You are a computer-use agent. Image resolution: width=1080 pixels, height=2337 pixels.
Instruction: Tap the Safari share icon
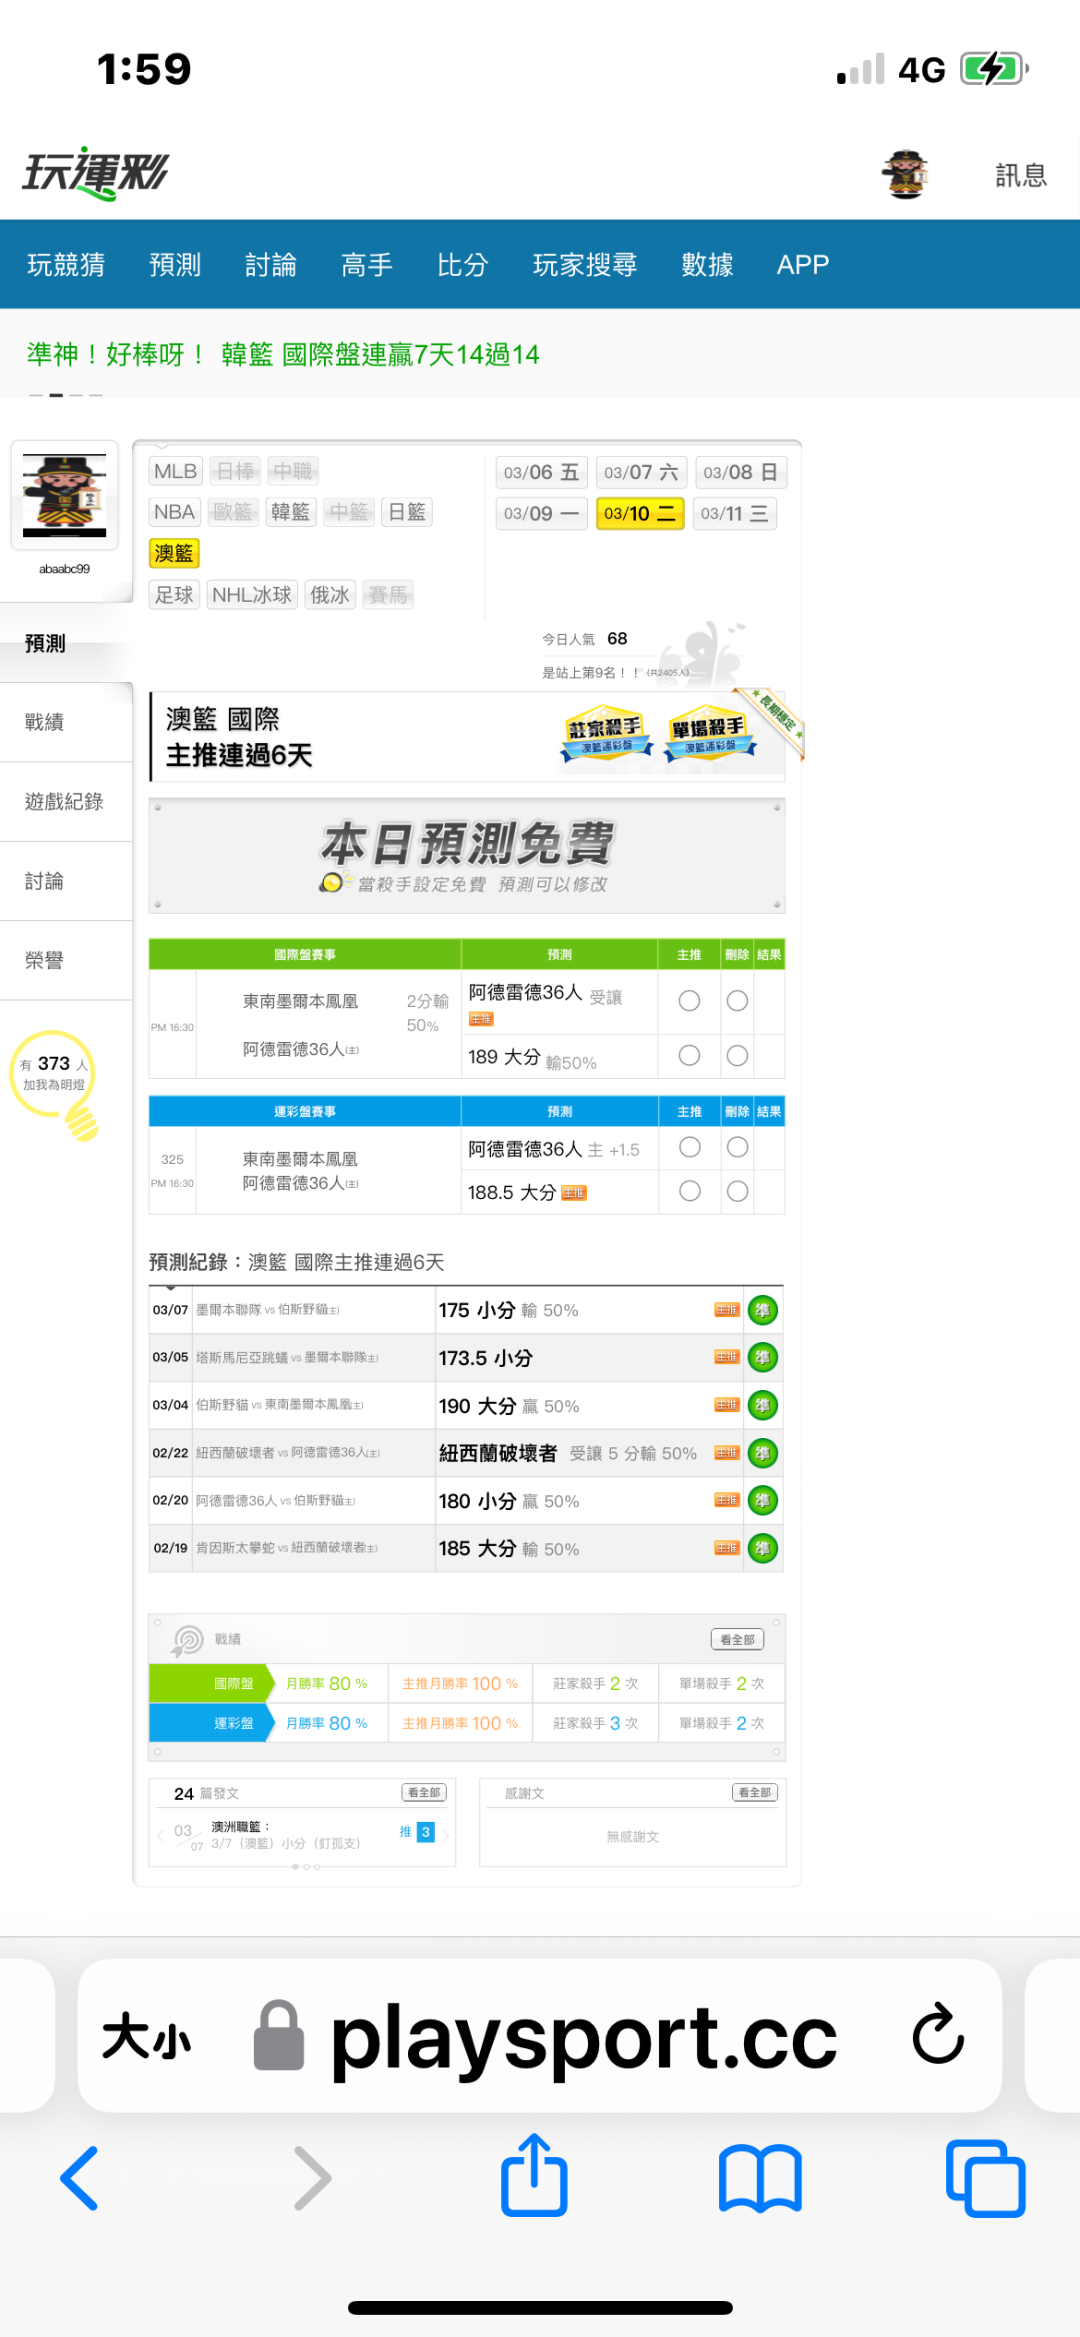(x=534, y=2176)
